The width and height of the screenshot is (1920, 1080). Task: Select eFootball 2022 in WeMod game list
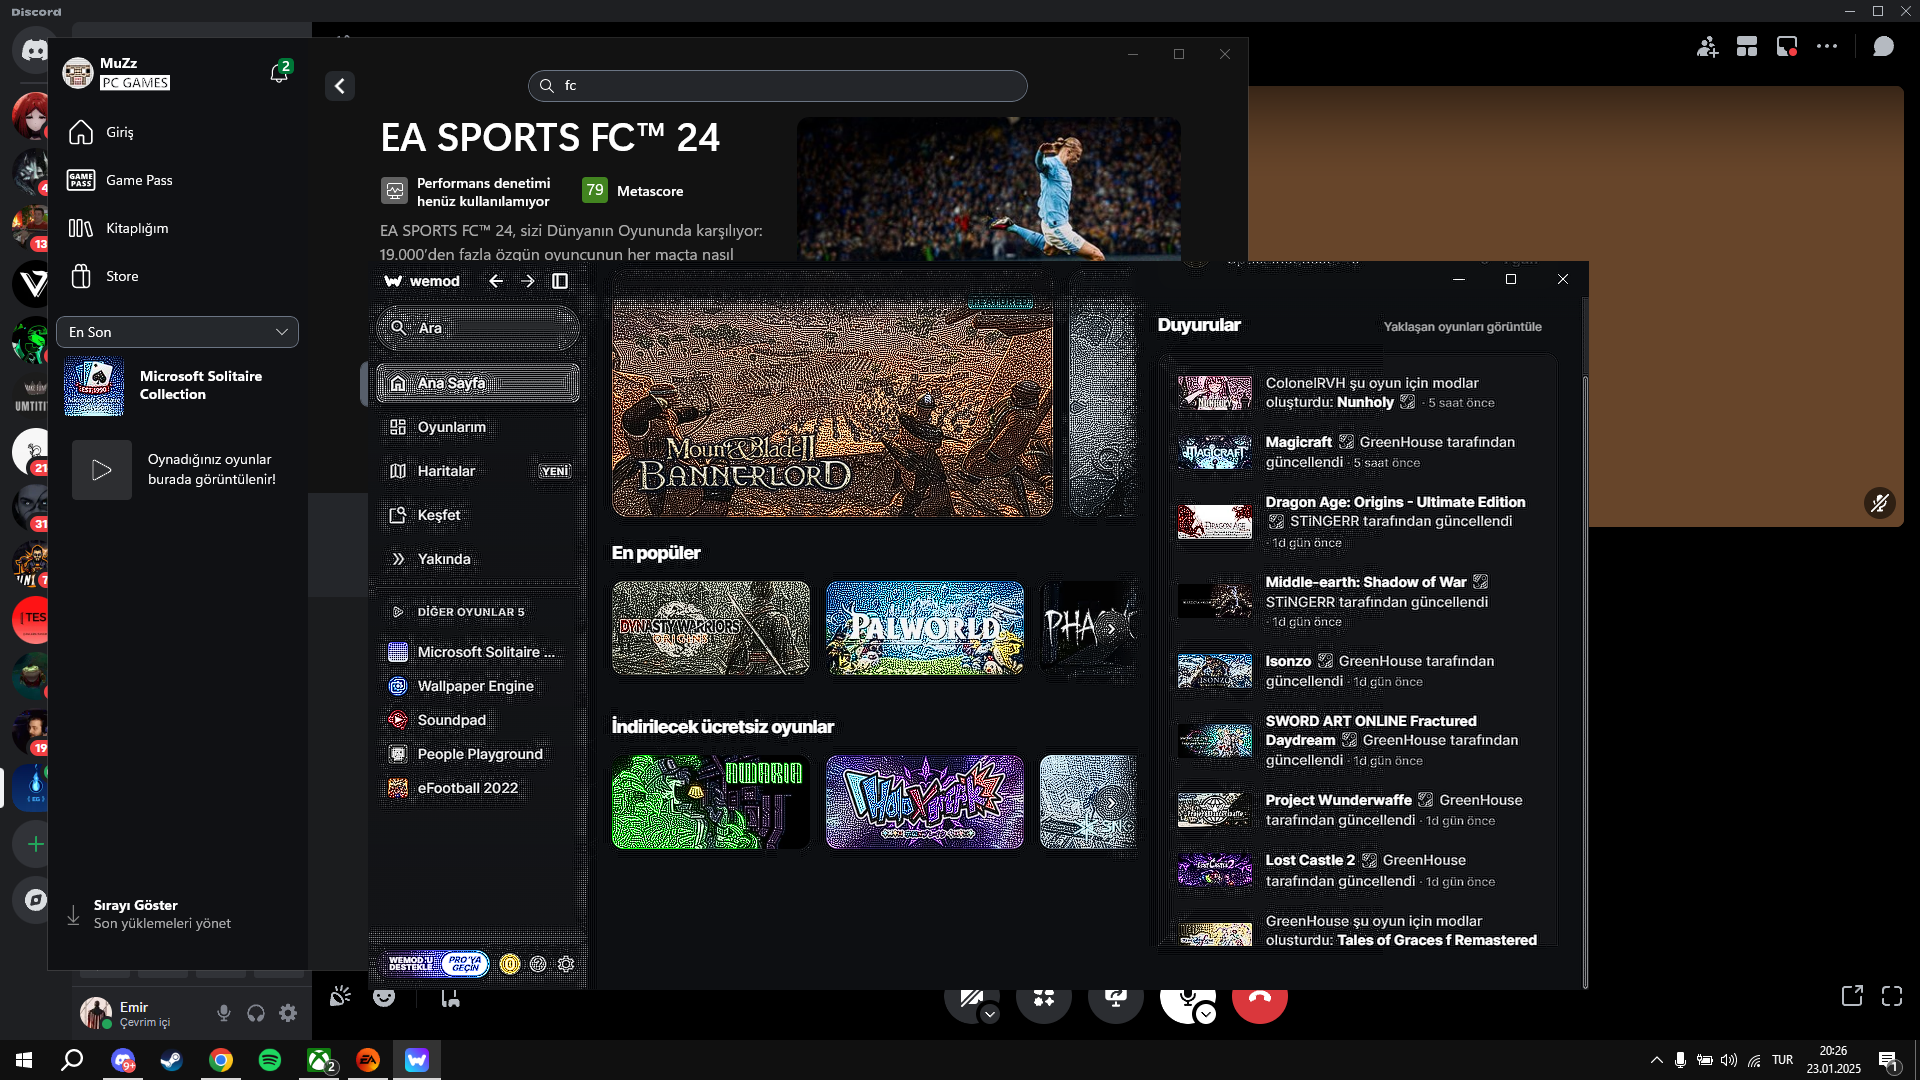[x=478, y=788]
